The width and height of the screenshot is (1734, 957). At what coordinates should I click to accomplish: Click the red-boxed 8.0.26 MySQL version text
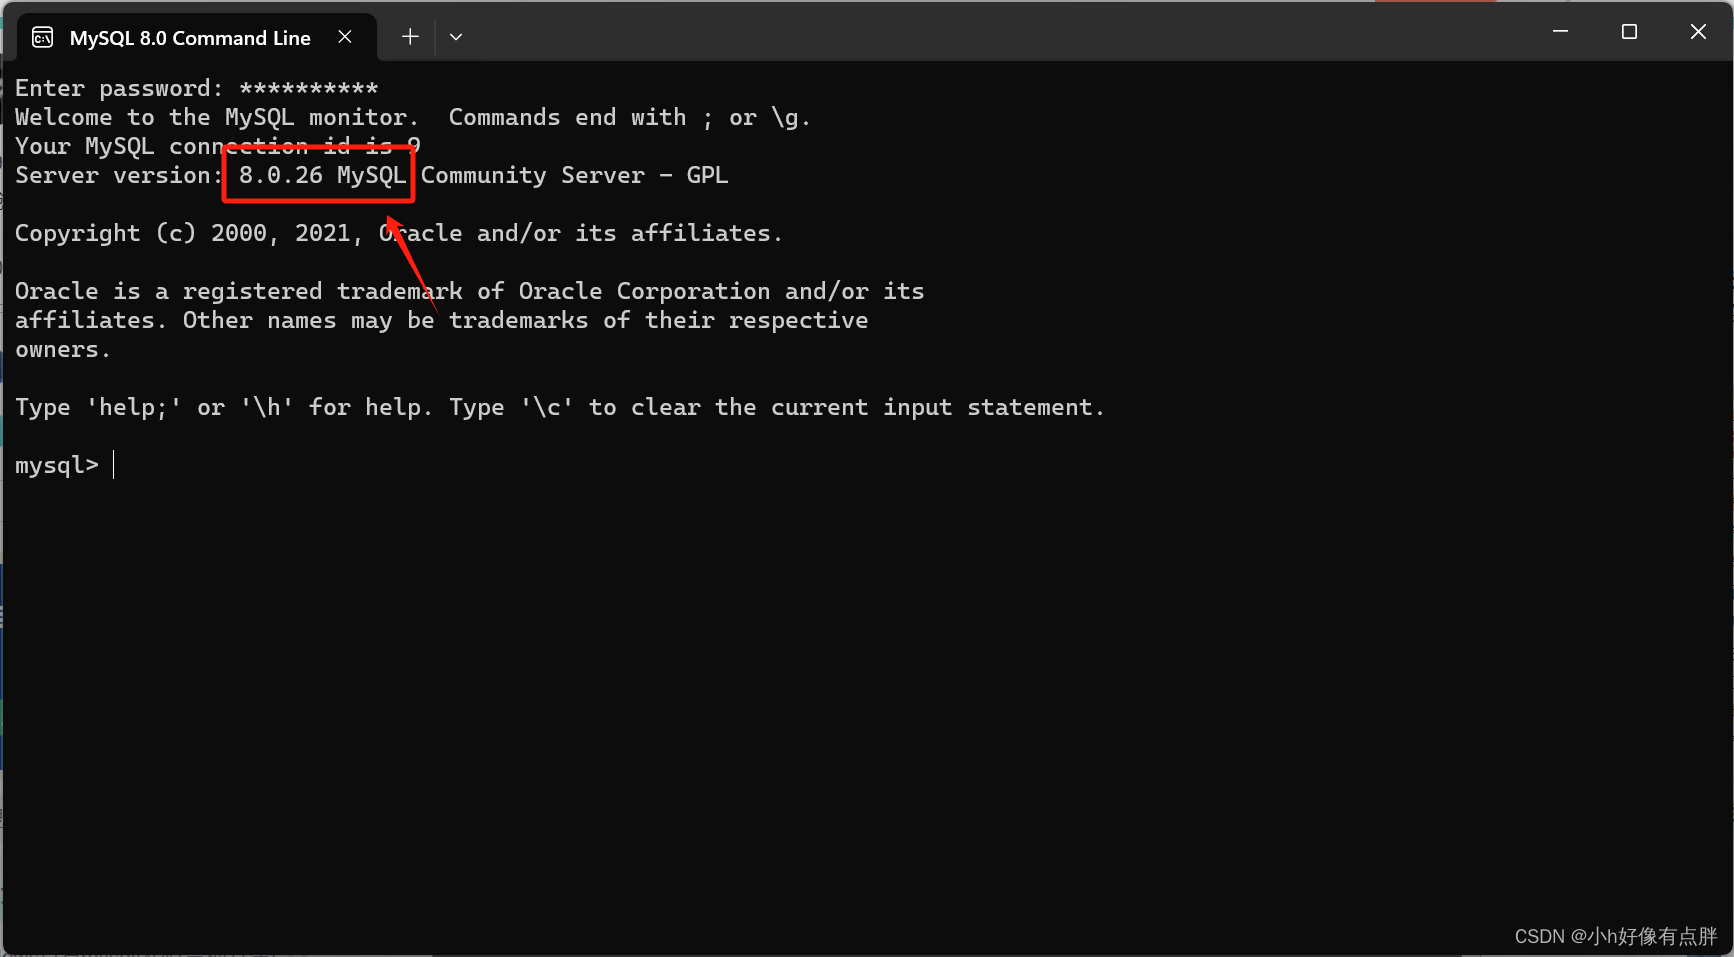(322, 175)
